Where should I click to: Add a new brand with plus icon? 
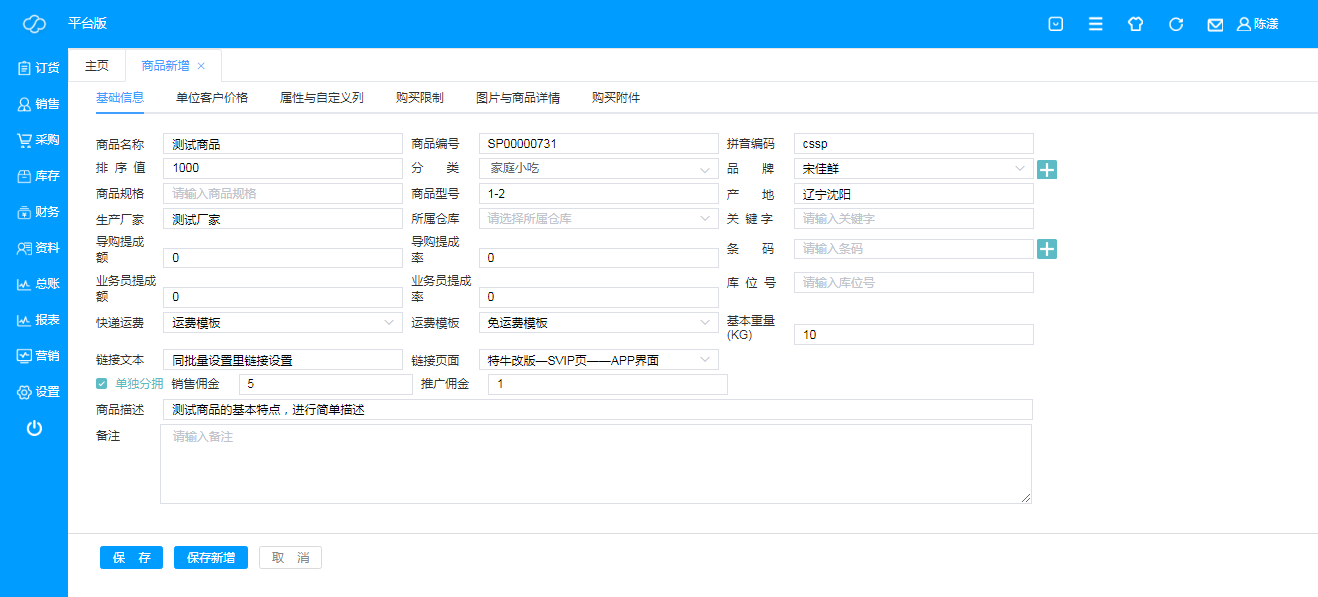pyautogui.click(x=1047, y=169)
